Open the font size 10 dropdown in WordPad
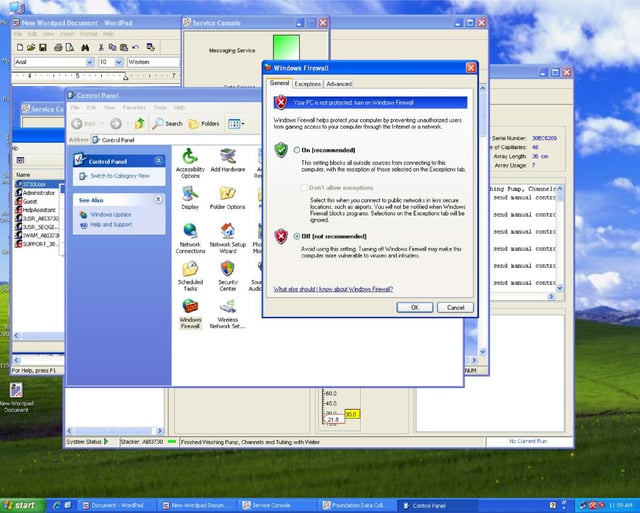Viewport: 640px width, 513px height. (x=119, y=62)
